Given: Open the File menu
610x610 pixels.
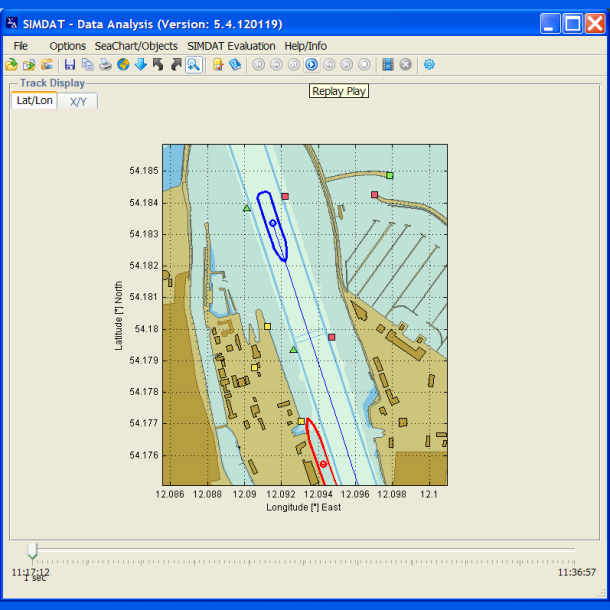Looking at the screenshot, I should point(21,46).
